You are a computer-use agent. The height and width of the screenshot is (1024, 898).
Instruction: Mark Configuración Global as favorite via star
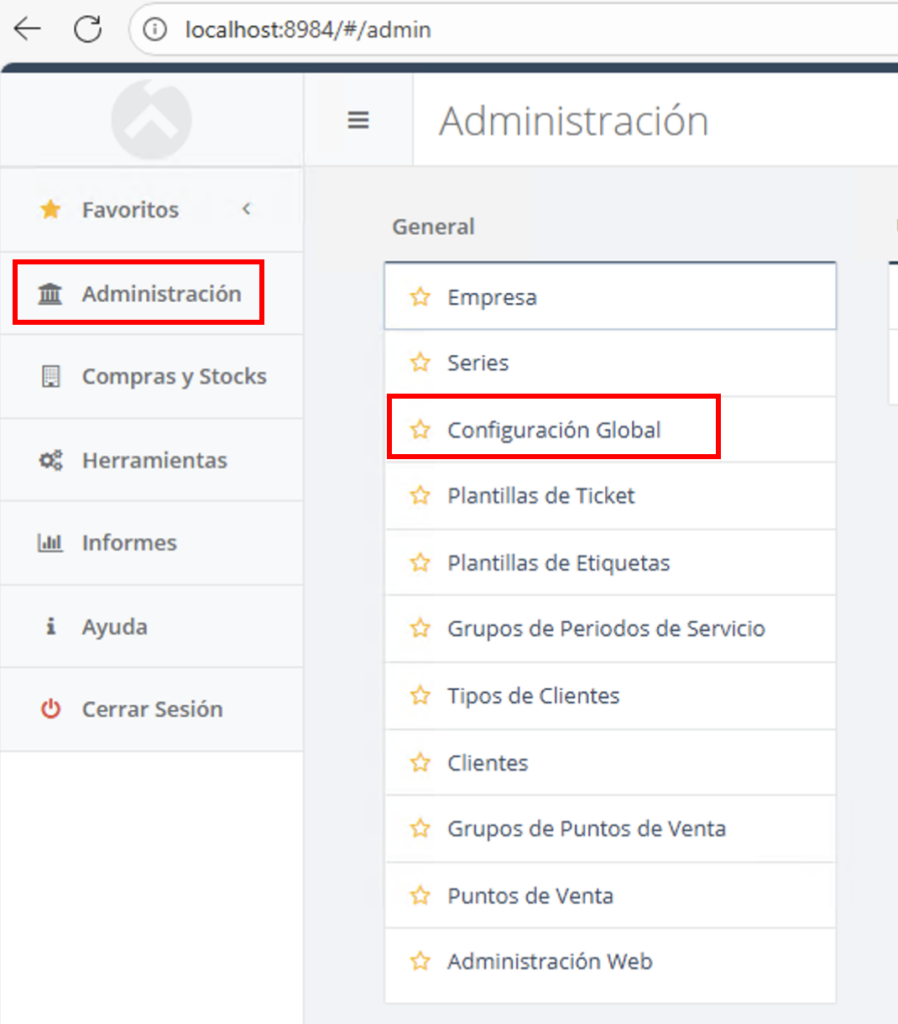420,430
